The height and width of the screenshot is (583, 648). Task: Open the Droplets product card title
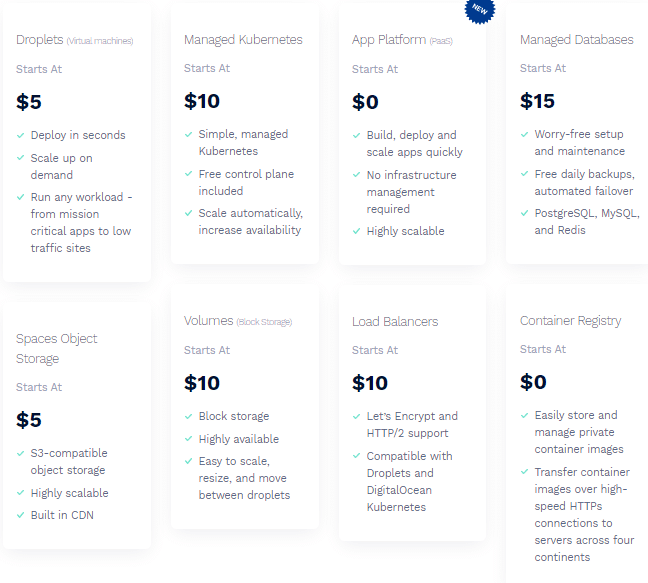[74, 40]
